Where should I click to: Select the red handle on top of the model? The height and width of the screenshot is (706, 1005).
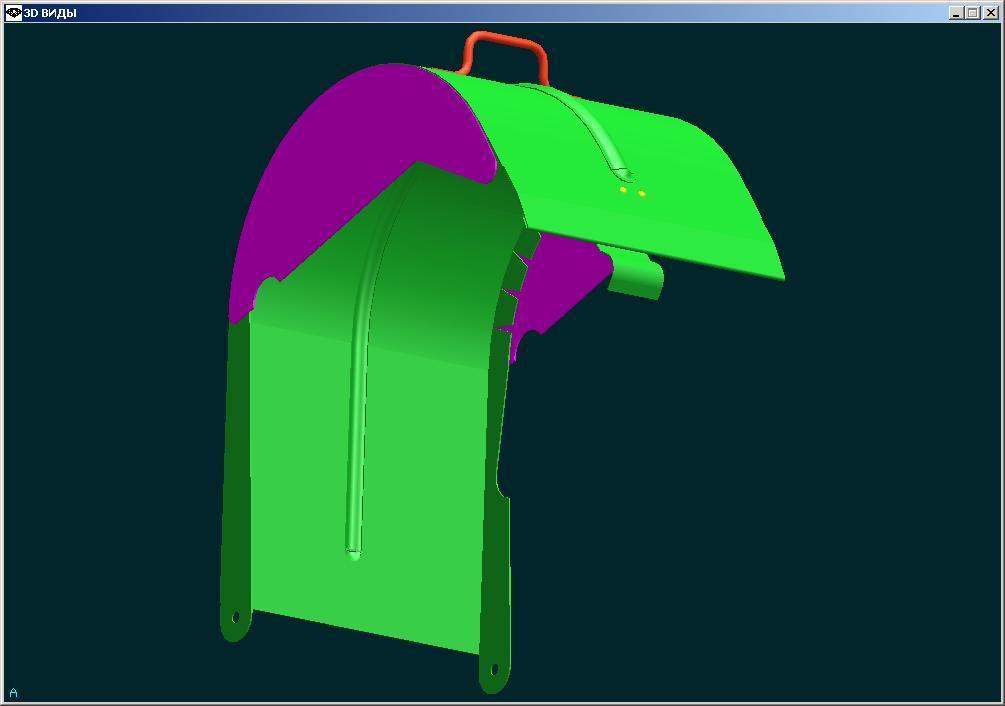point(506,54)
